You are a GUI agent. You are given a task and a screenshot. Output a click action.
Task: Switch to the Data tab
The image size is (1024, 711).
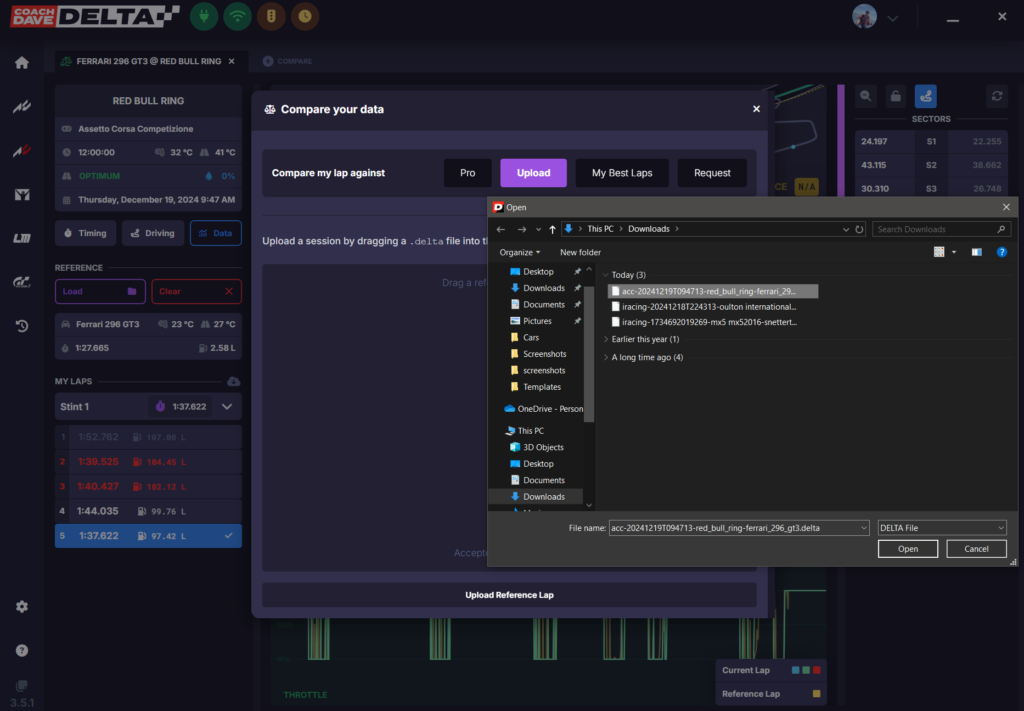click(x=216, y=233)
